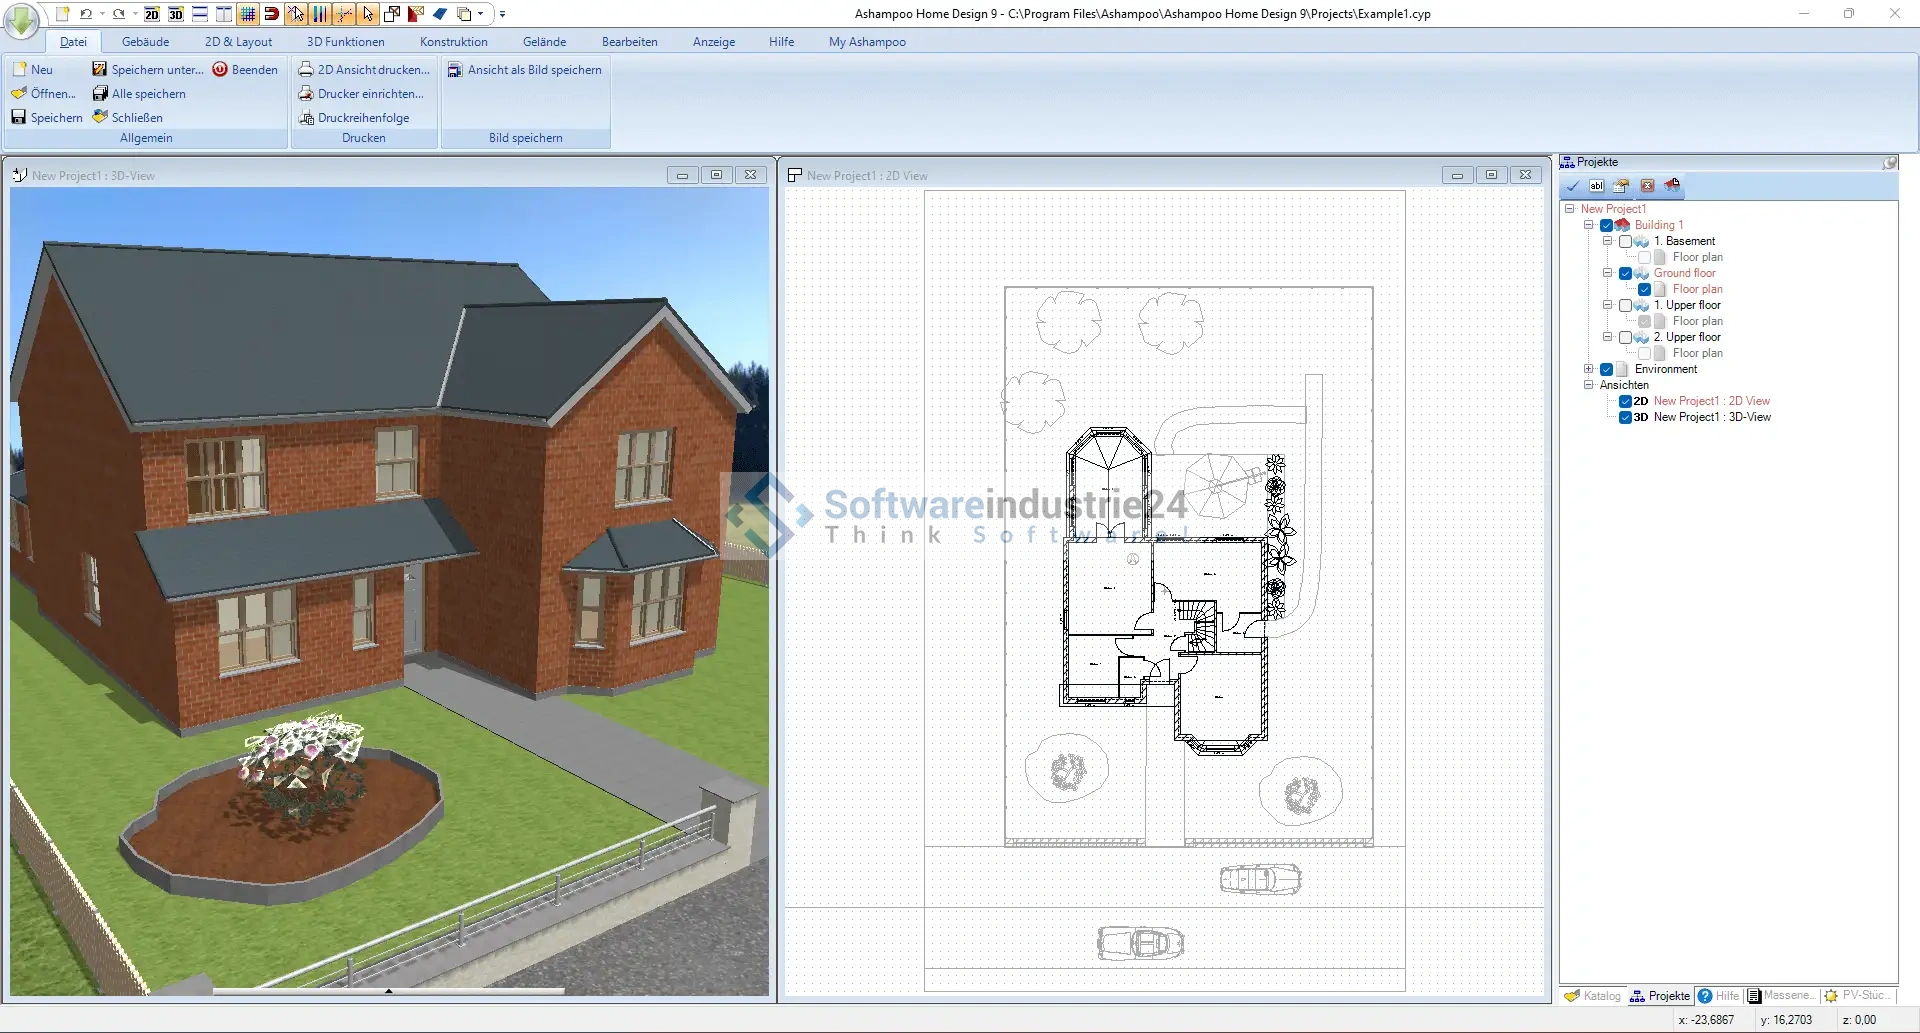This screenshot has height=1033, width=1920.
Task: Click the red magnet snap icon
Action: coord(271,14)
